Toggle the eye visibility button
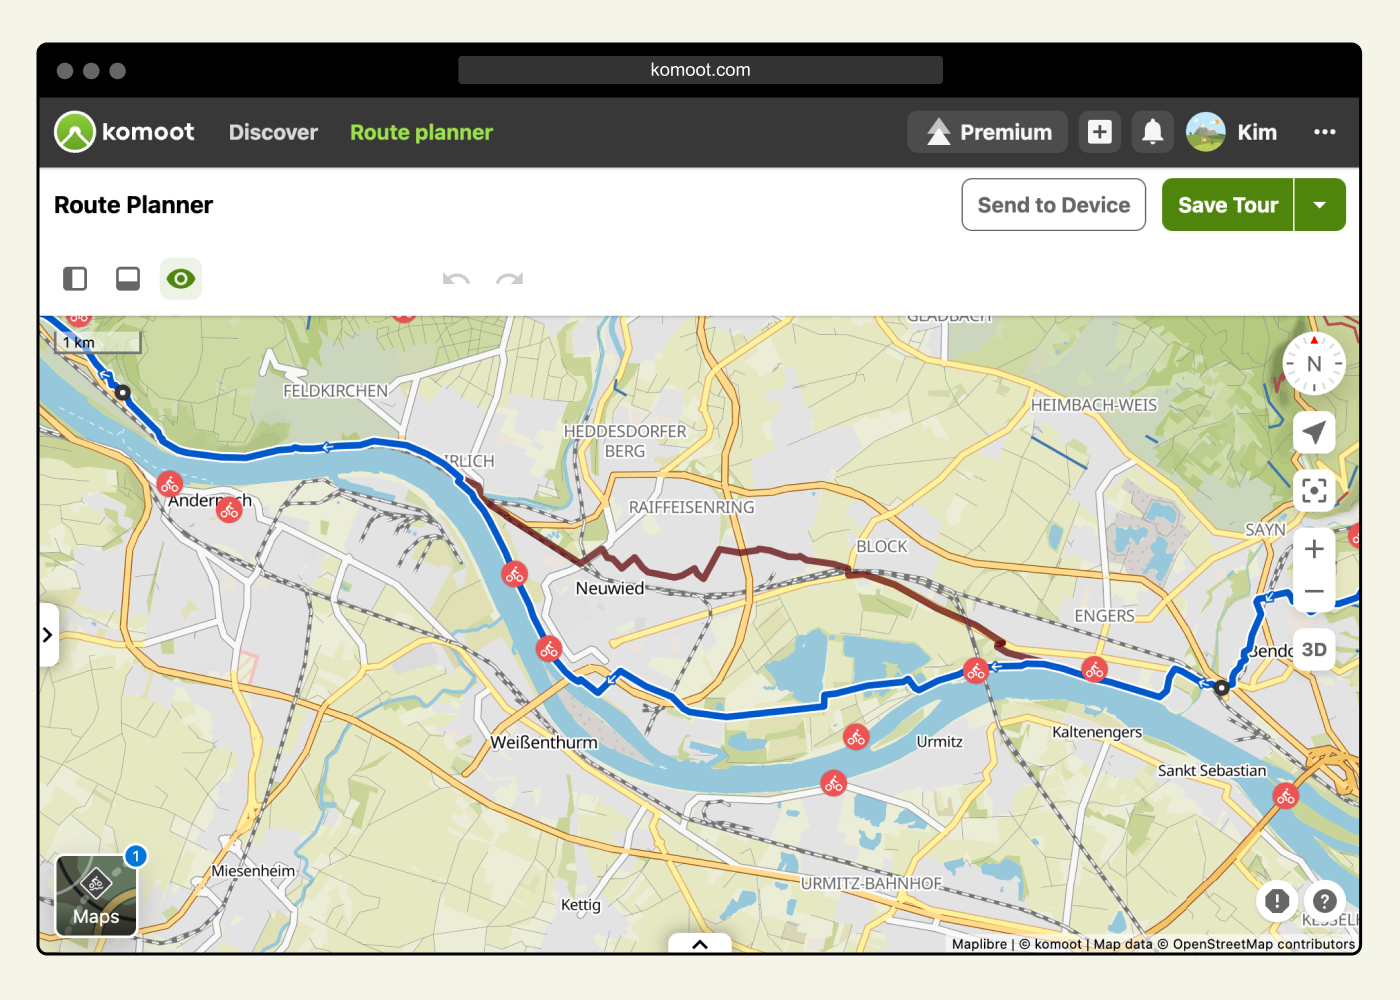1400x1000 pixels. coord(181,278)
